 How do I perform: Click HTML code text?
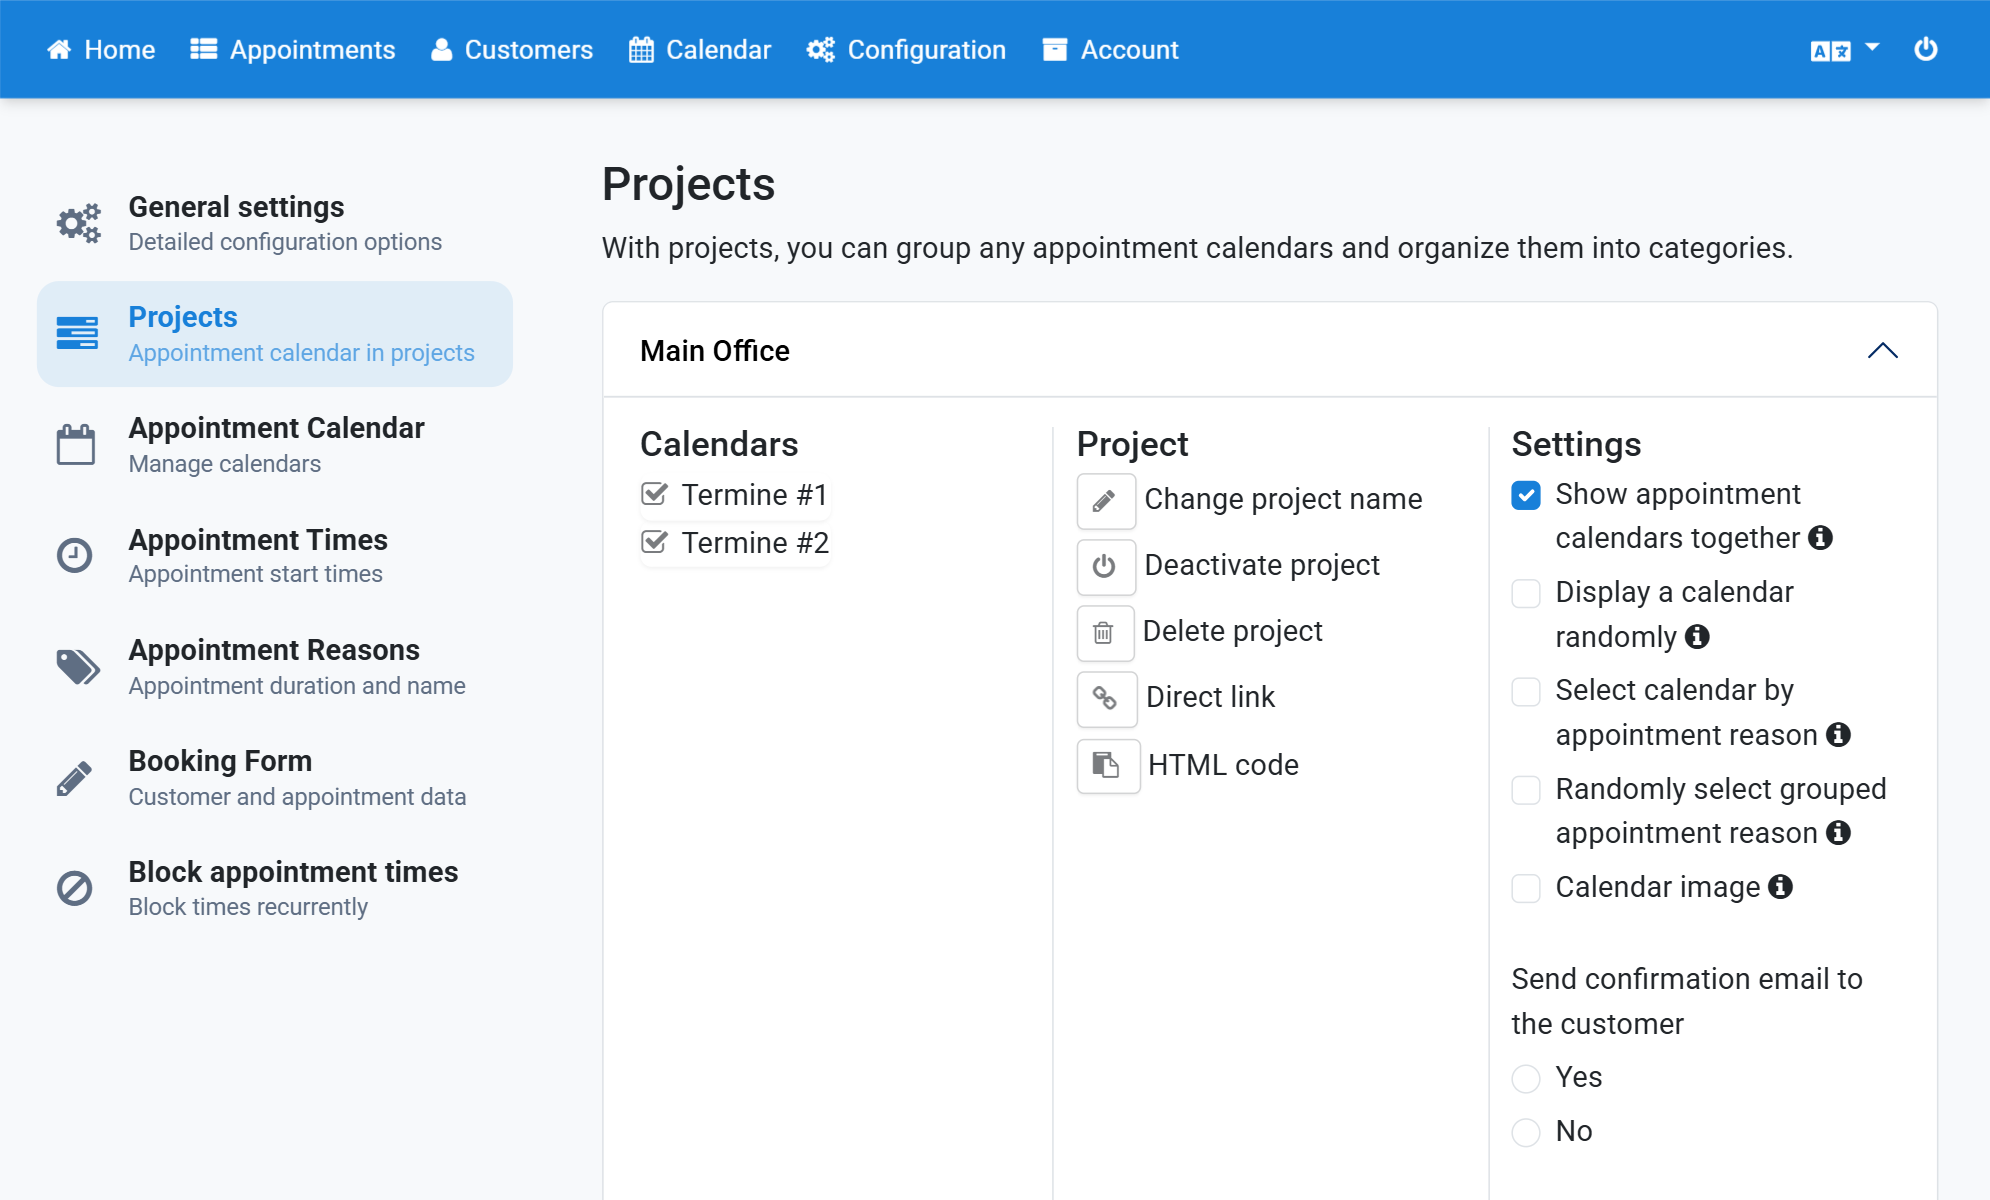tap(1223, 765)
